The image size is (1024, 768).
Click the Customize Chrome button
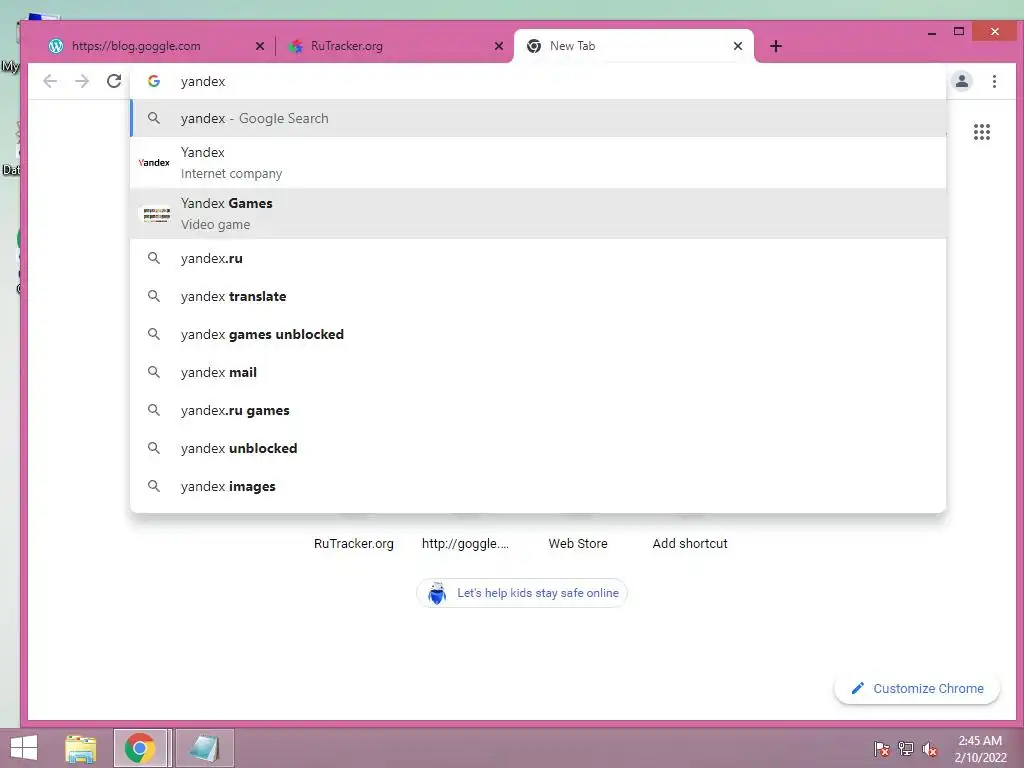click(x=917, y=688)
